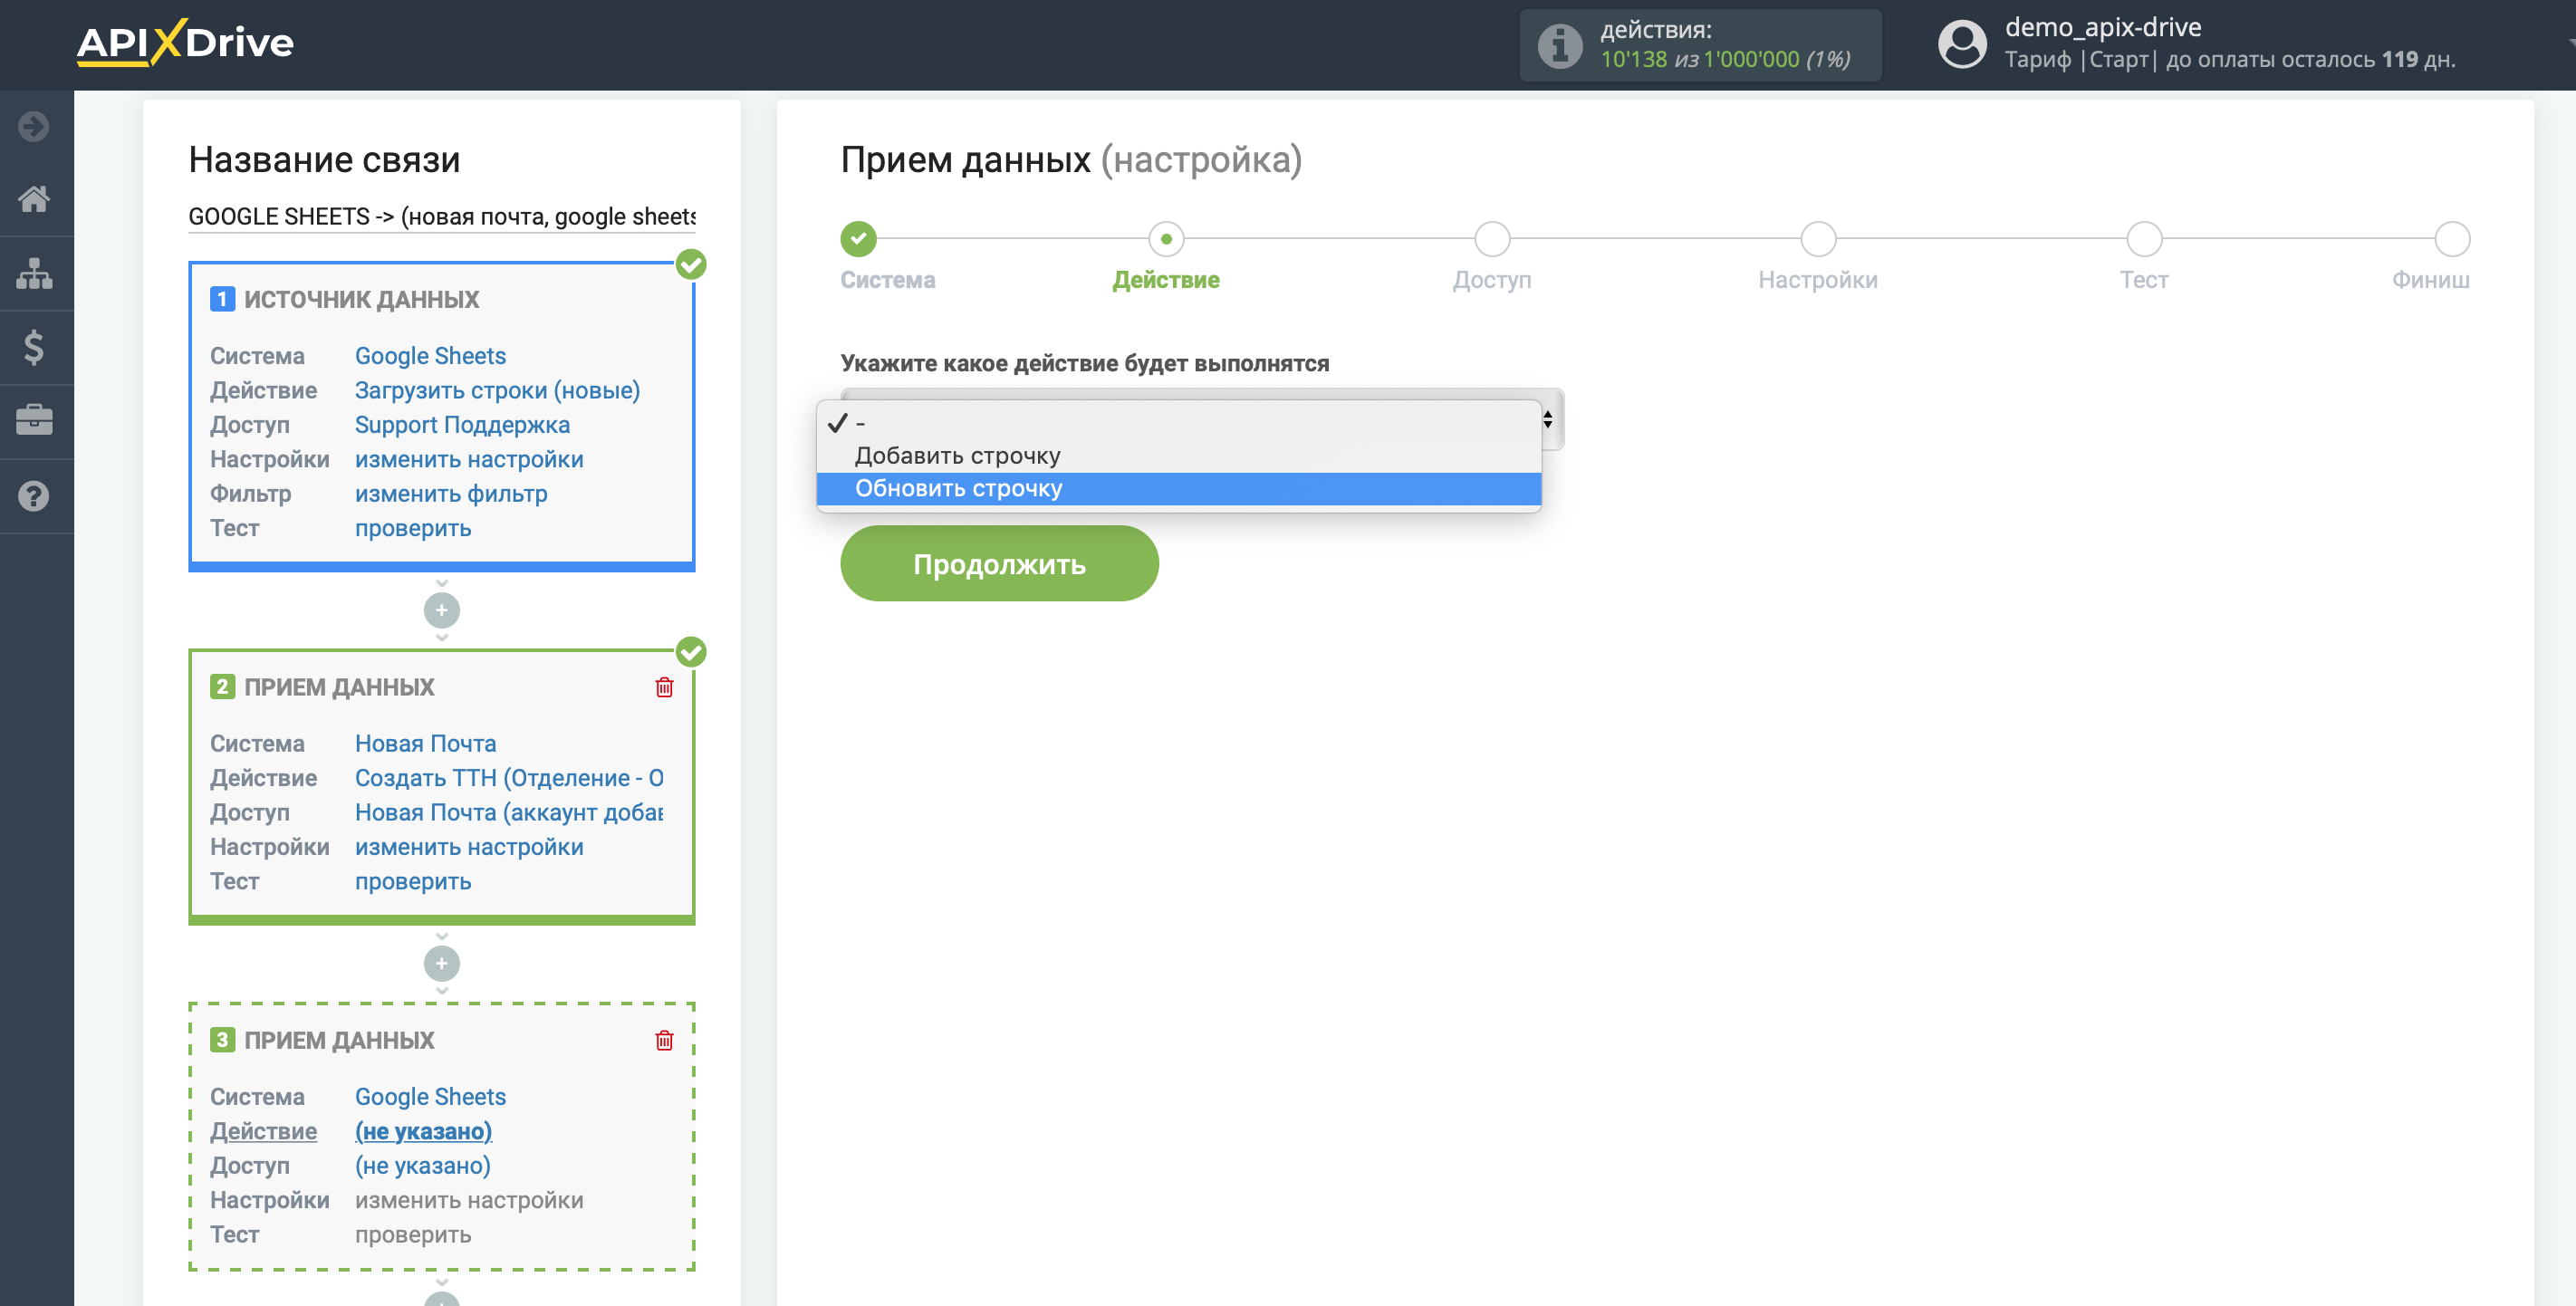Open Новая Почта (аккаунт) access link

point(509,812)
